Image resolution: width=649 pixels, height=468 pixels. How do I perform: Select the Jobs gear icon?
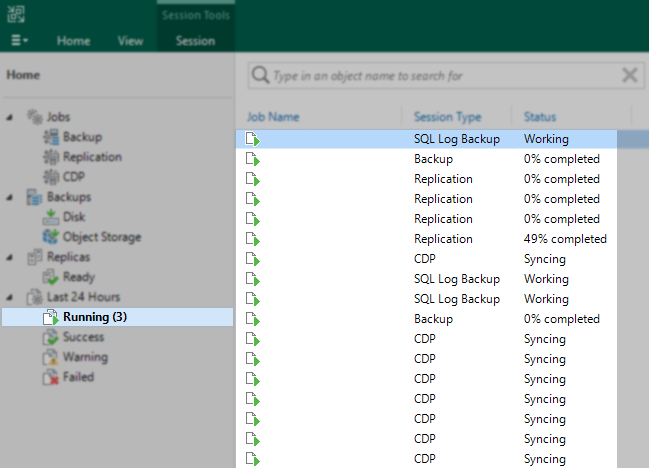[x=35, y=117]
